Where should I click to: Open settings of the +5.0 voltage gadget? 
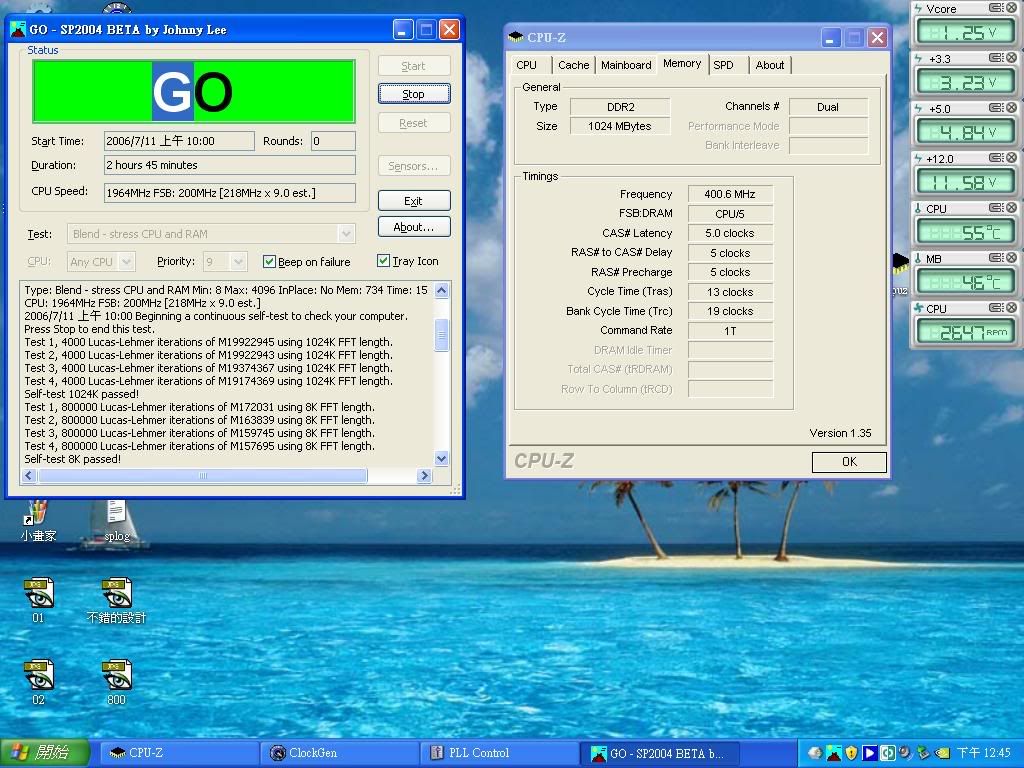click(x=997, y=108)
